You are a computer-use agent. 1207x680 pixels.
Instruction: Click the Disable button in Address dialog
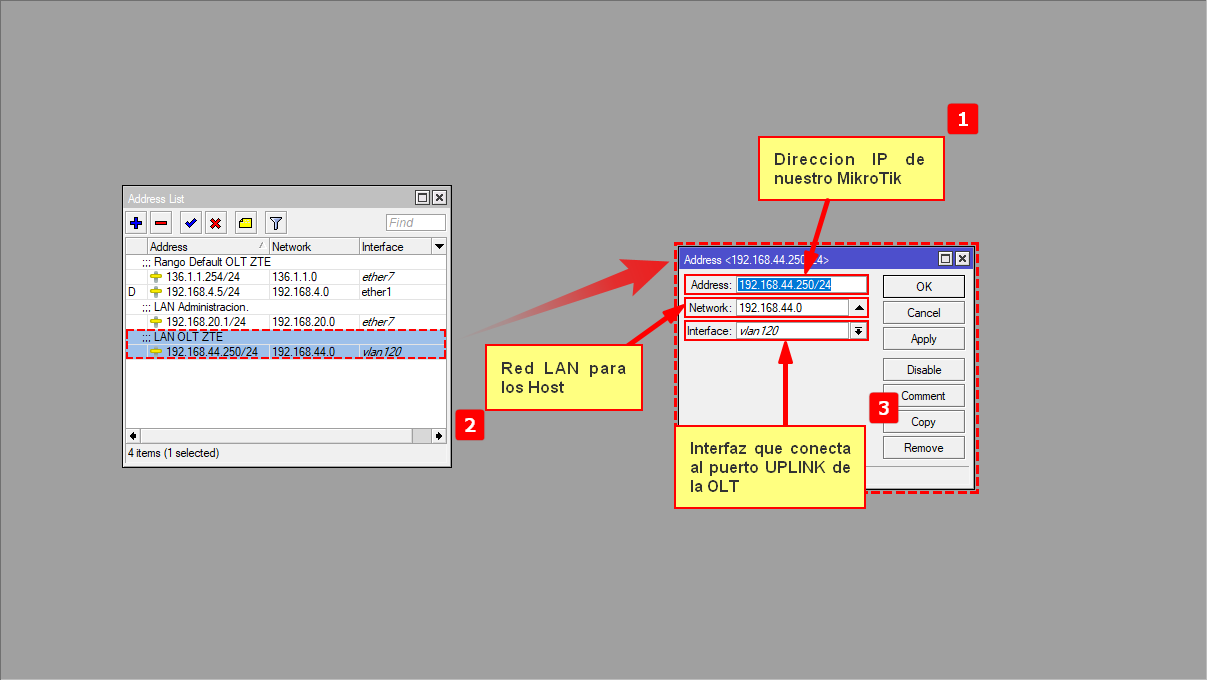[x=923, y=370]
